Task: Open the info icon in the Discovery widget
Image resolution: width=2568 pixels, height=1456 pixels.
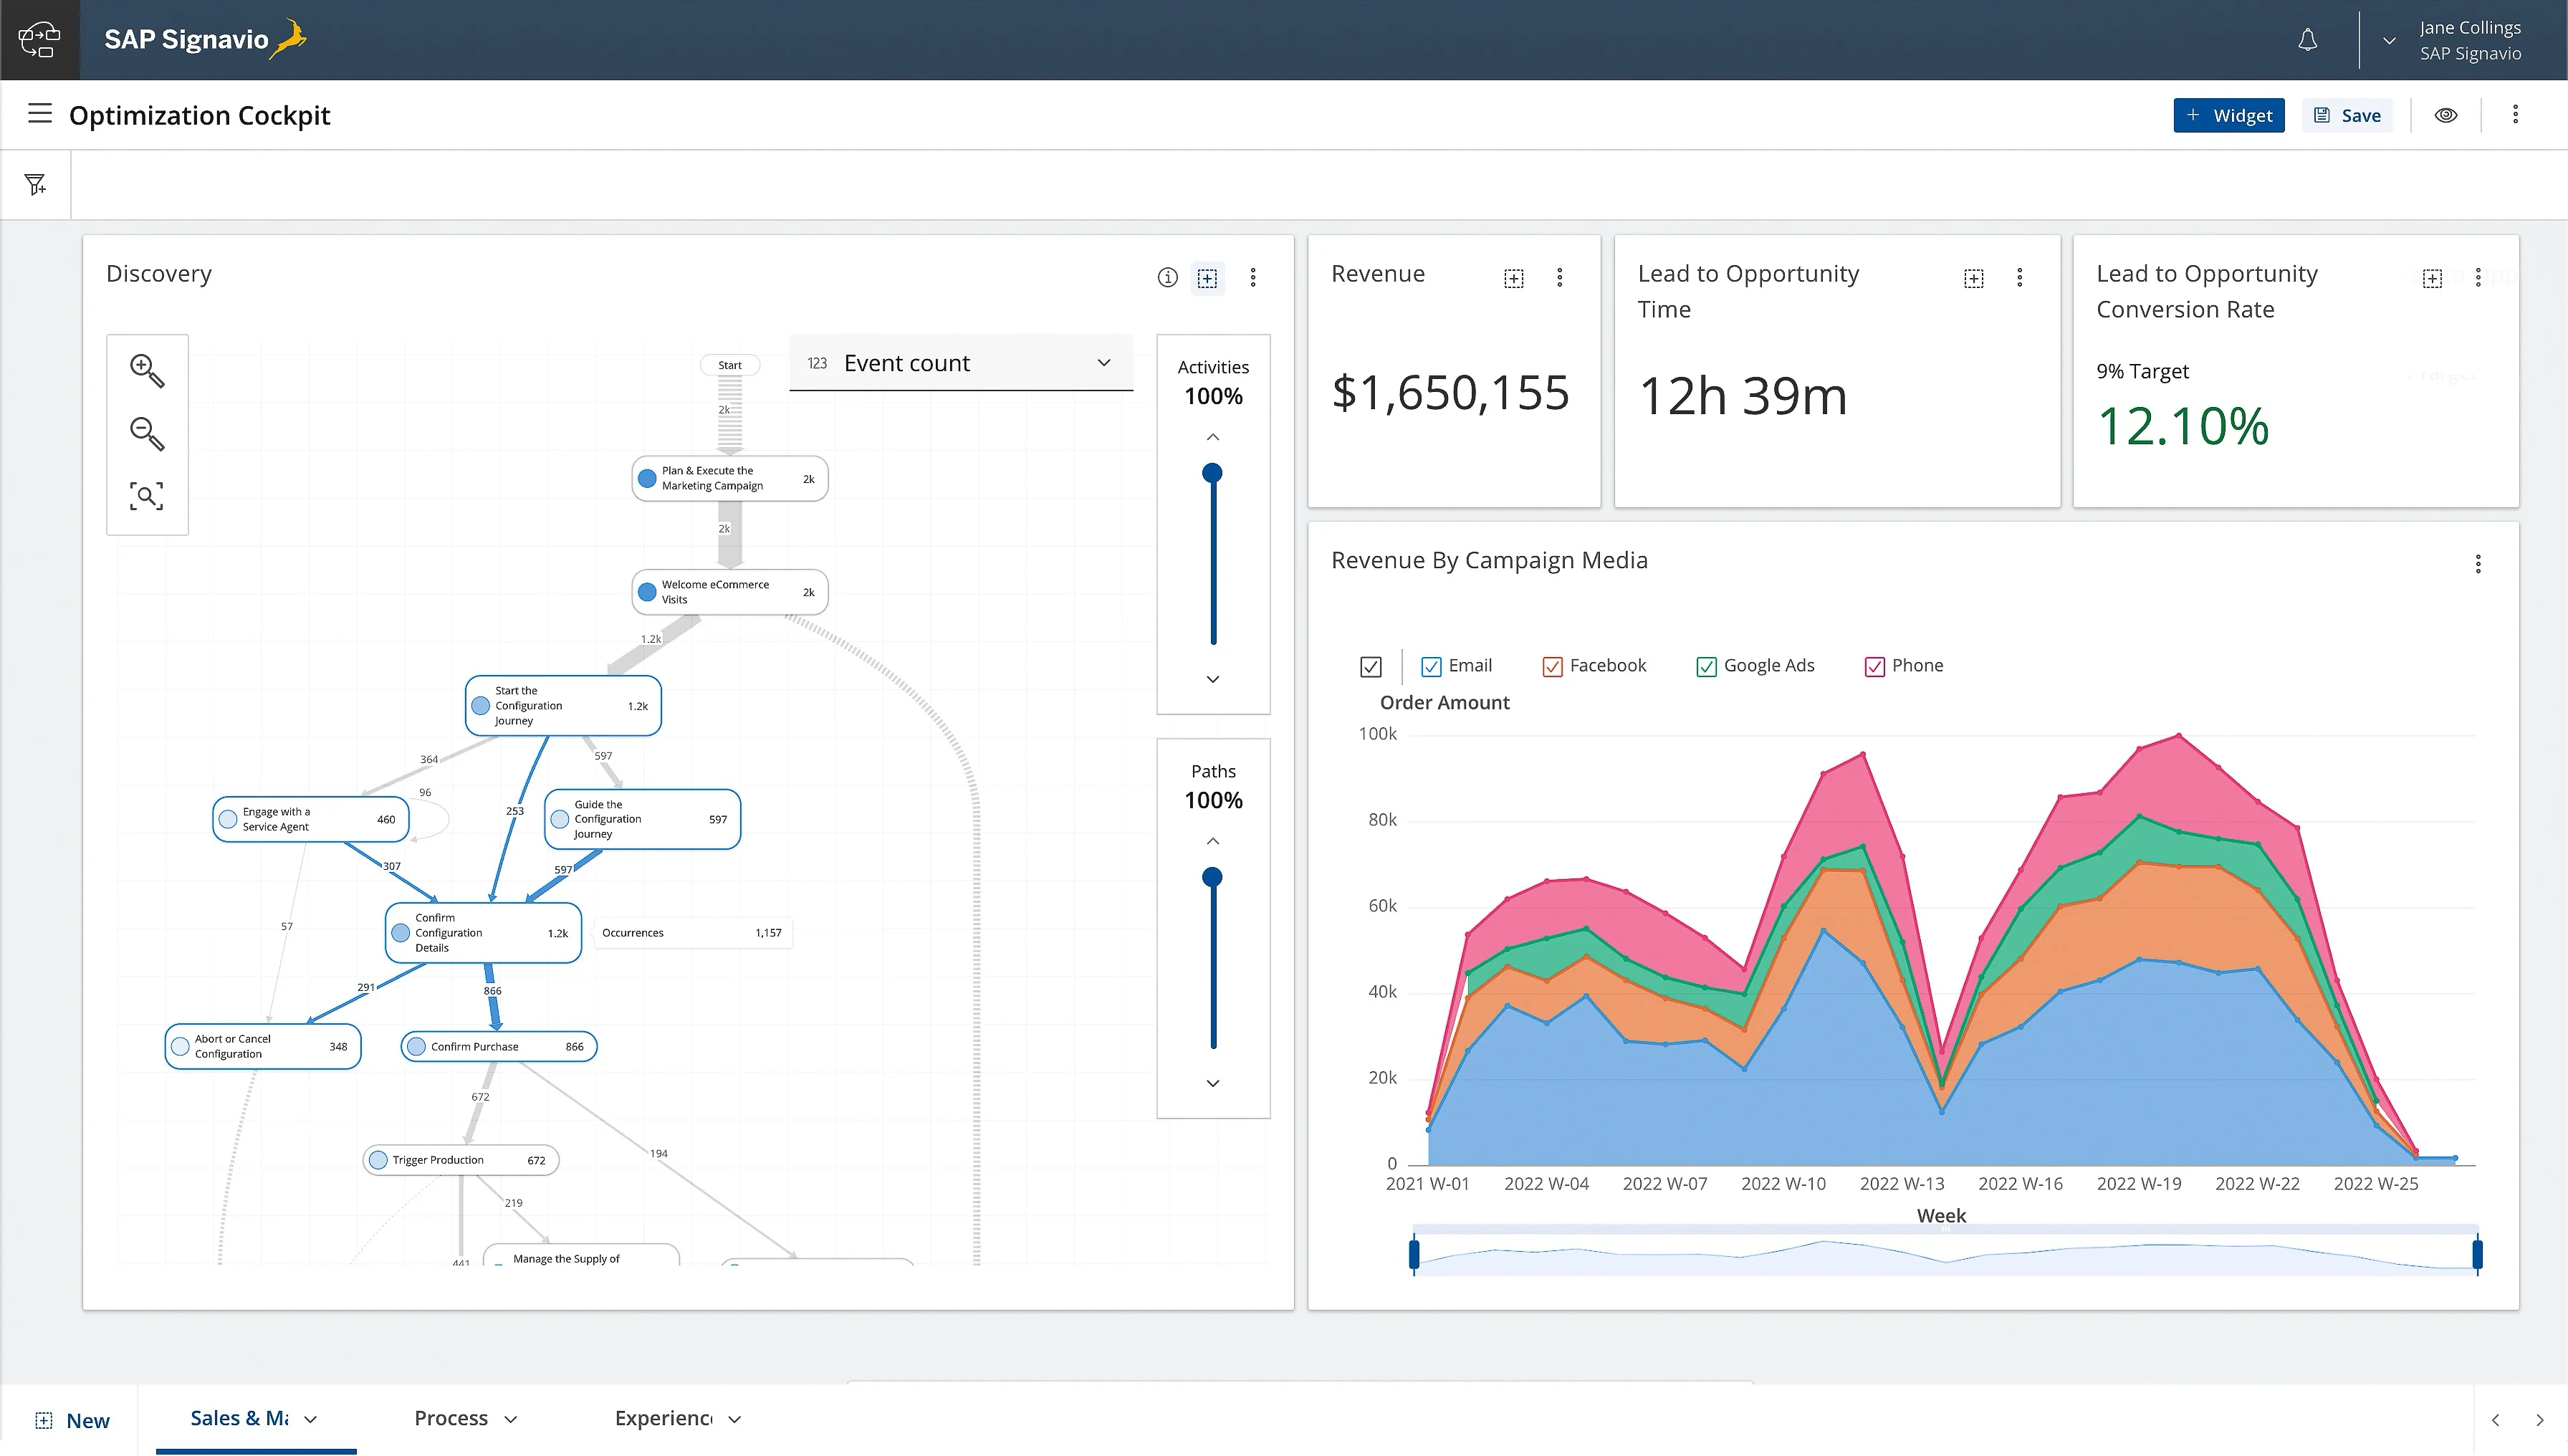Action: [1167, 277]
